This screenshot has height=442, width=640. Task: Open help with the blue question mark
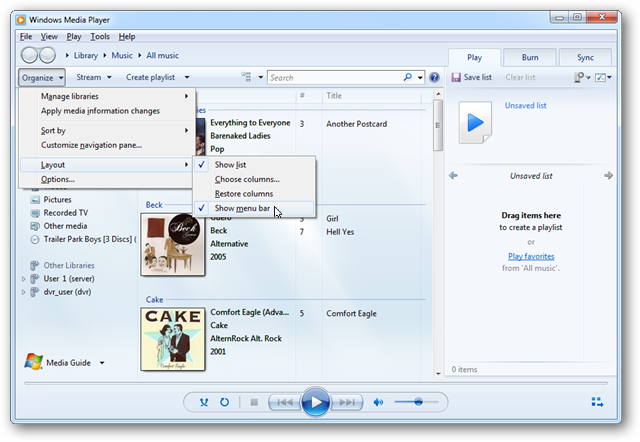[x=434, y=77]
